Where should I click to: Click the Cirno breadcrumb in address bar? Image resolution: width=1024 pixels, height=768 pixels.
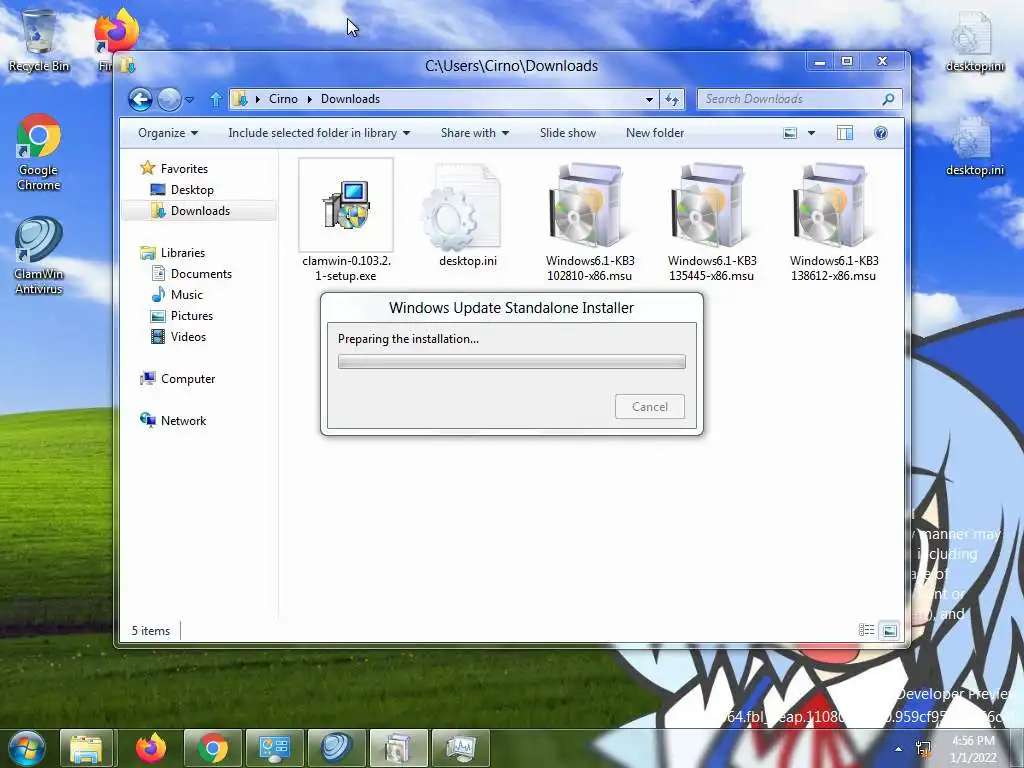click(x=283, y=99)
